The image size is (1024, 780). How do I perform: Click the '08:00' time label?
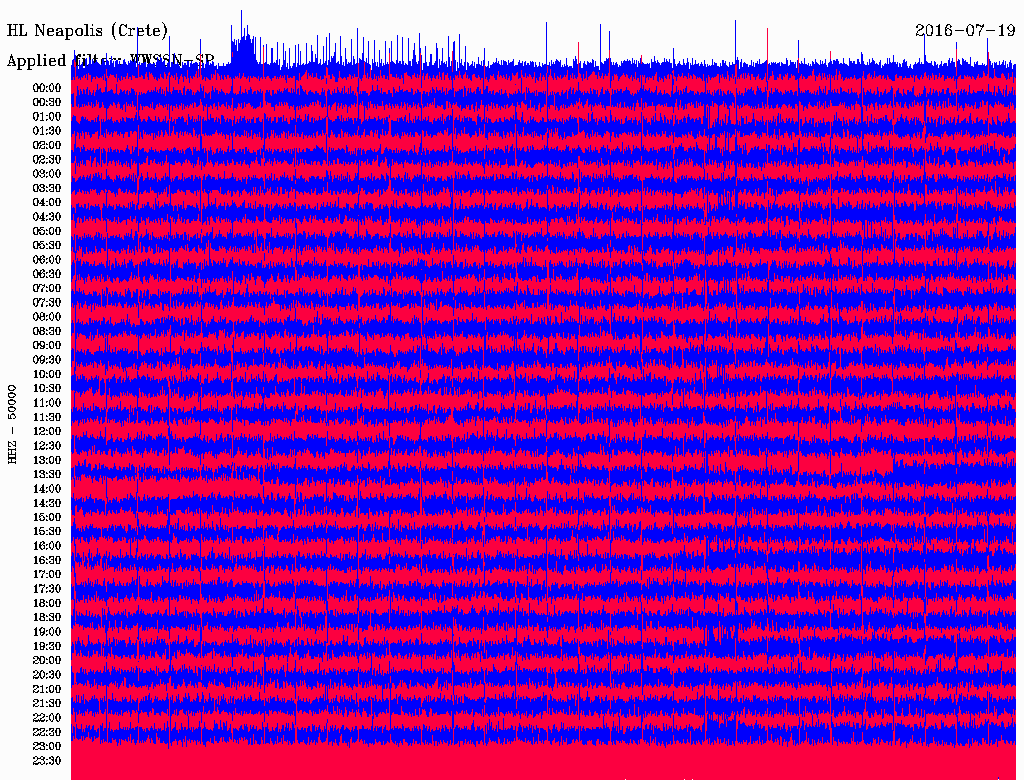coord(47,317)
